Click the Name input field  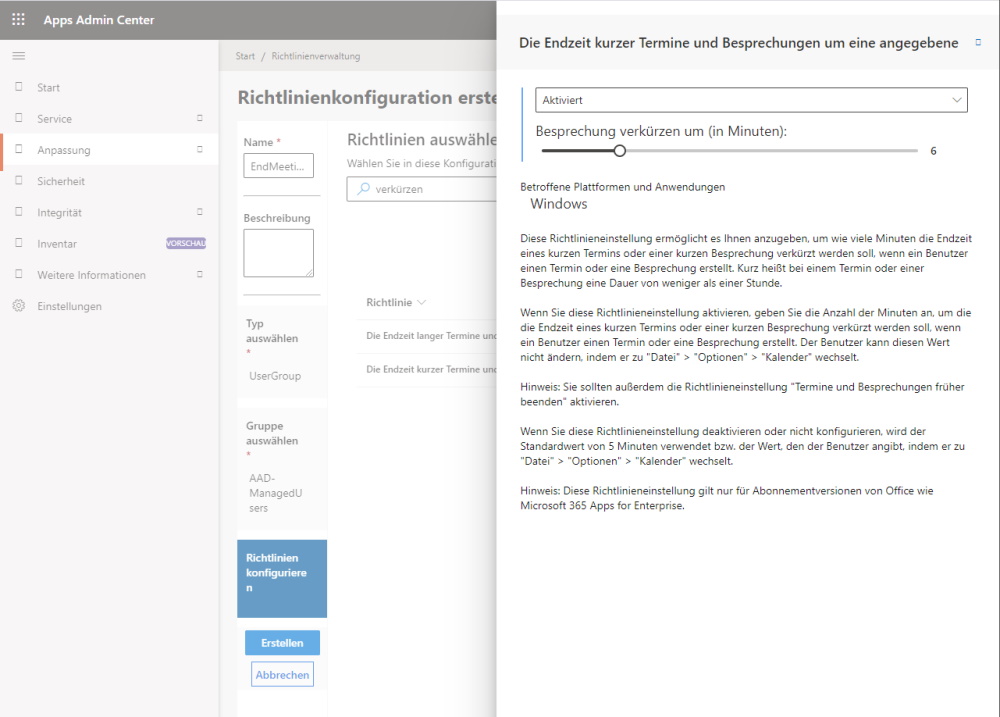(279, 166)
